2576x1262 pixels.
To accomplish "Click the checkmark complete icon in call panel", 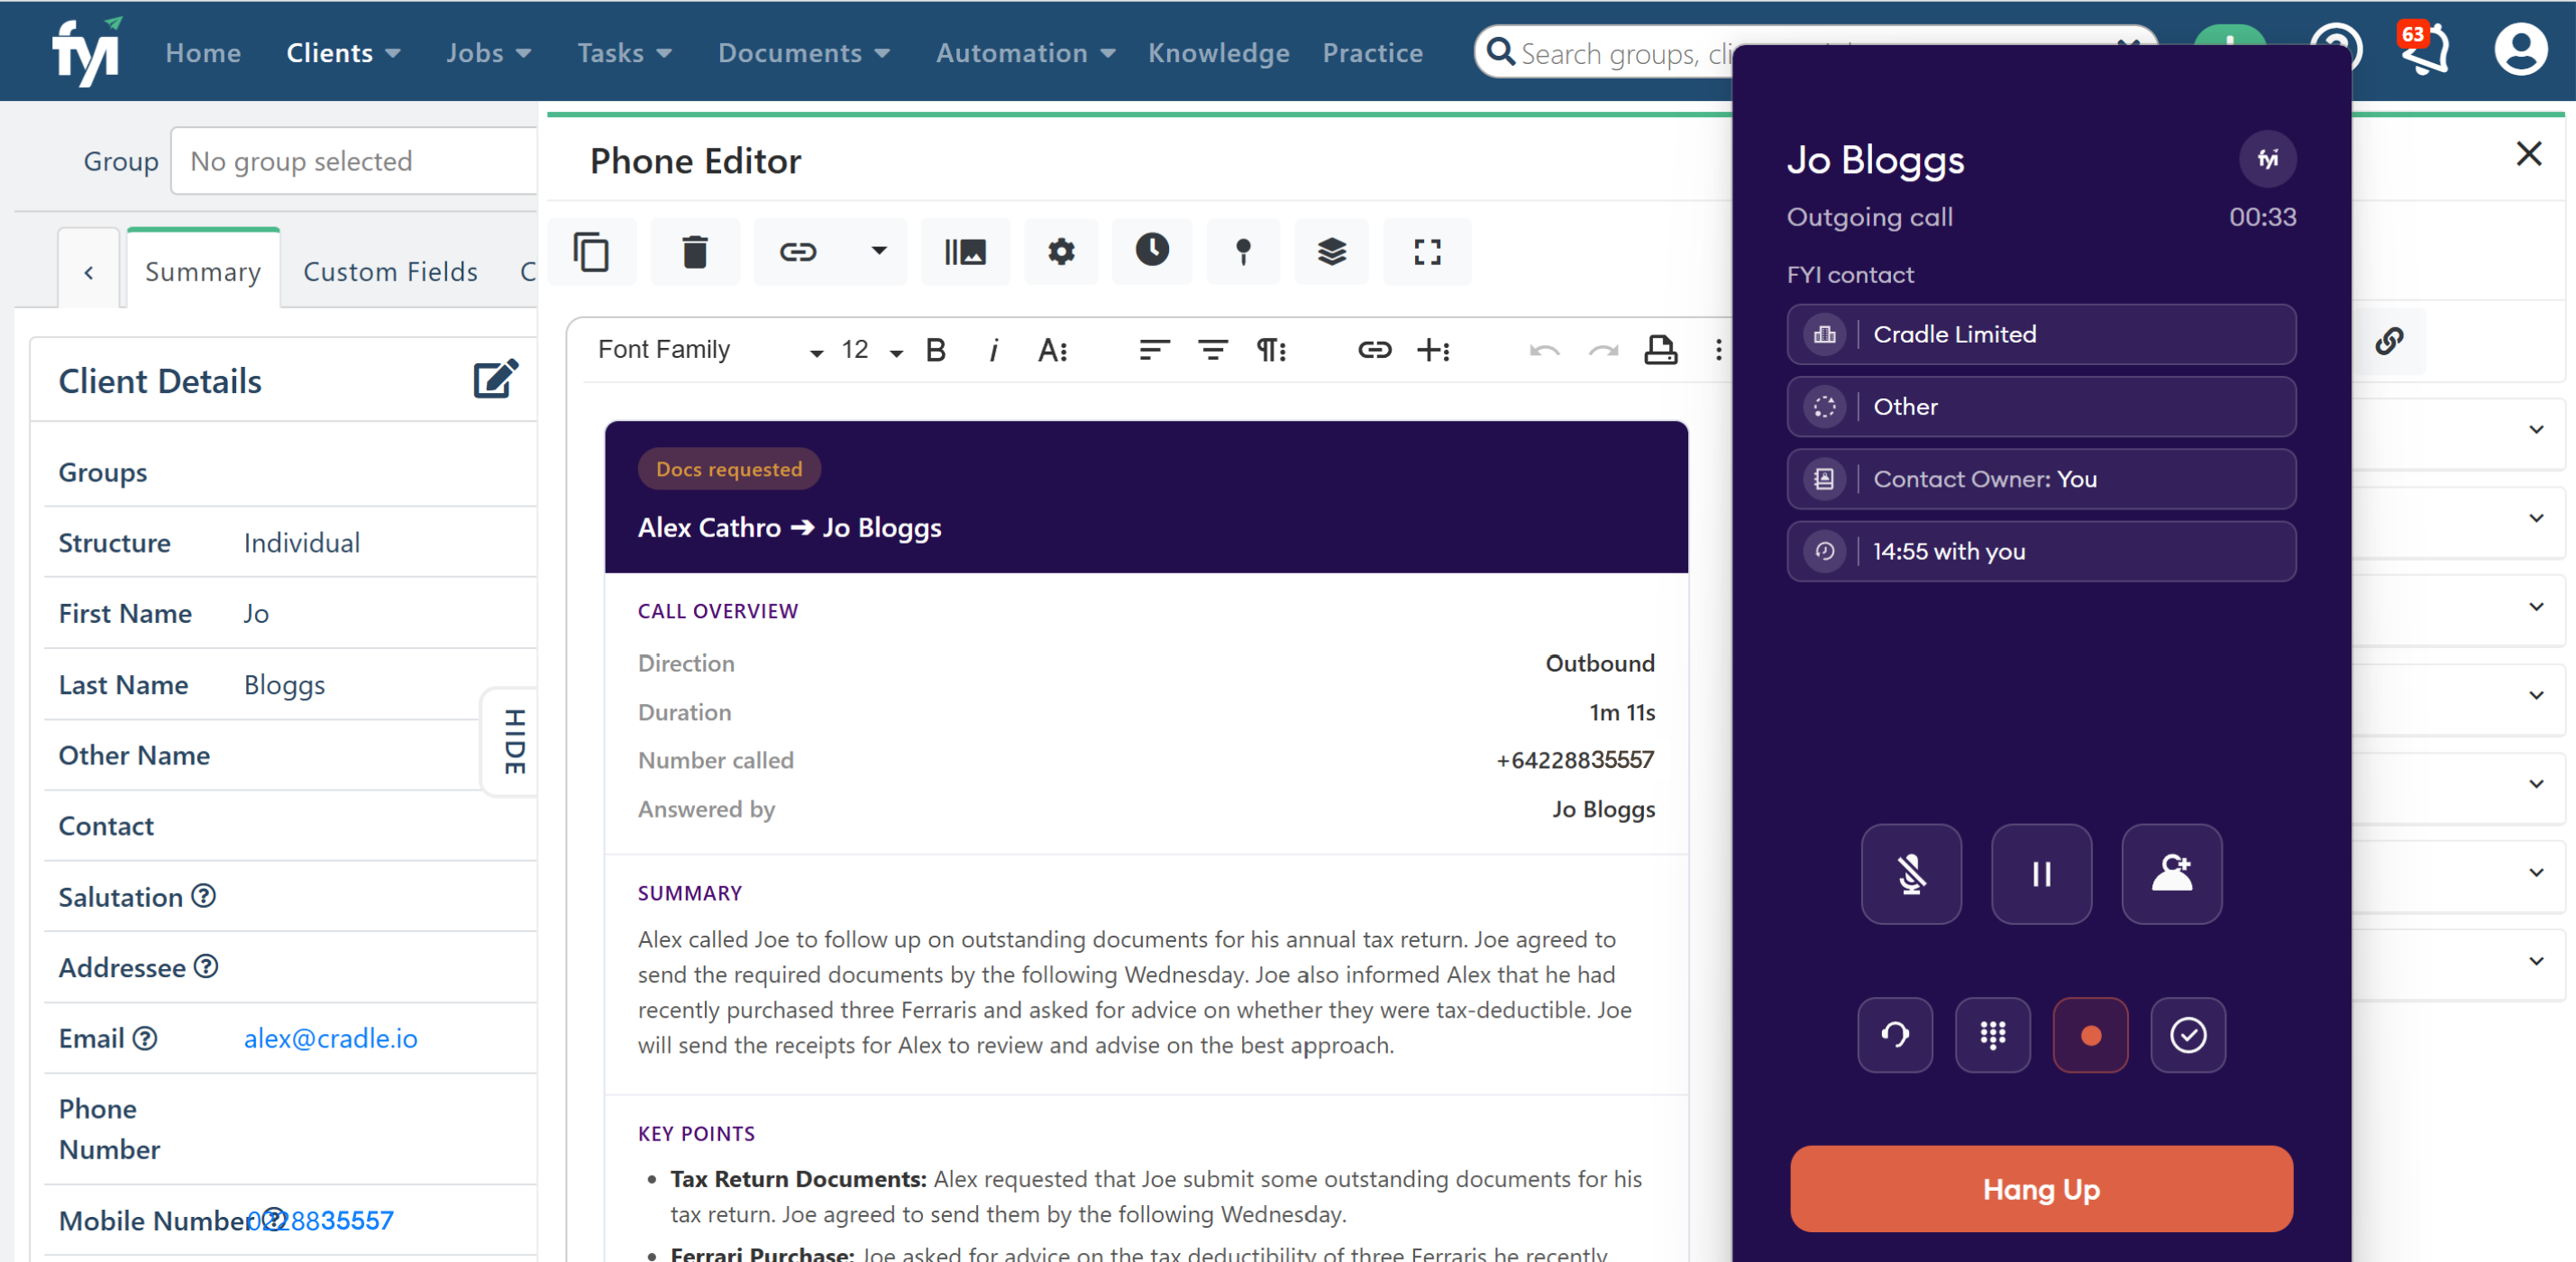I will [2188, 1035].
